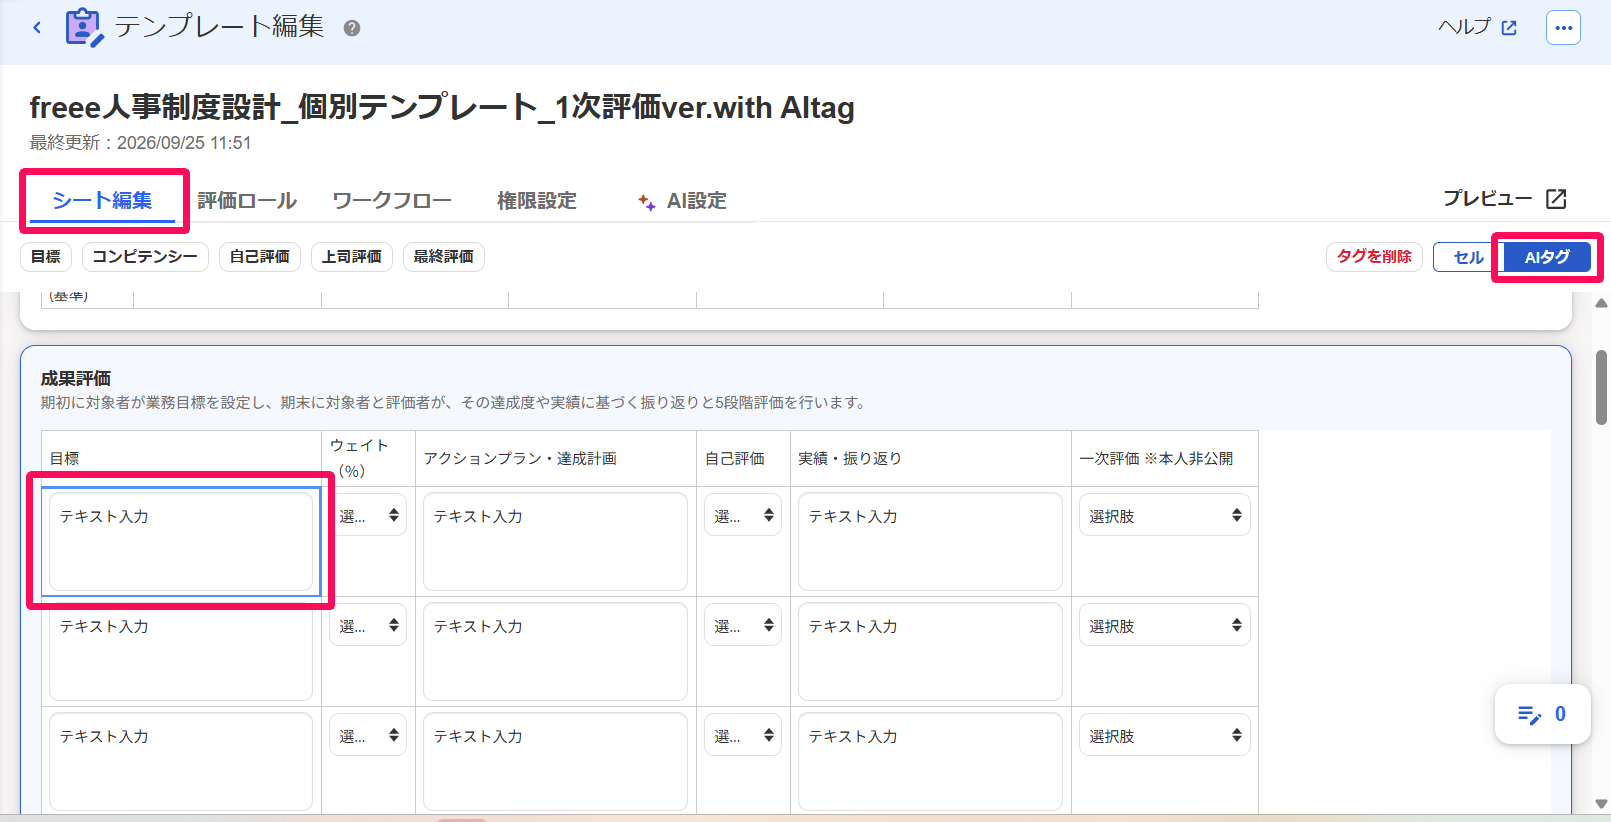The width and height of the screenshot is (1611, 822).
Task: Open the question mark help tooltip
Action: pyautogui.click(x=352, y=28)
